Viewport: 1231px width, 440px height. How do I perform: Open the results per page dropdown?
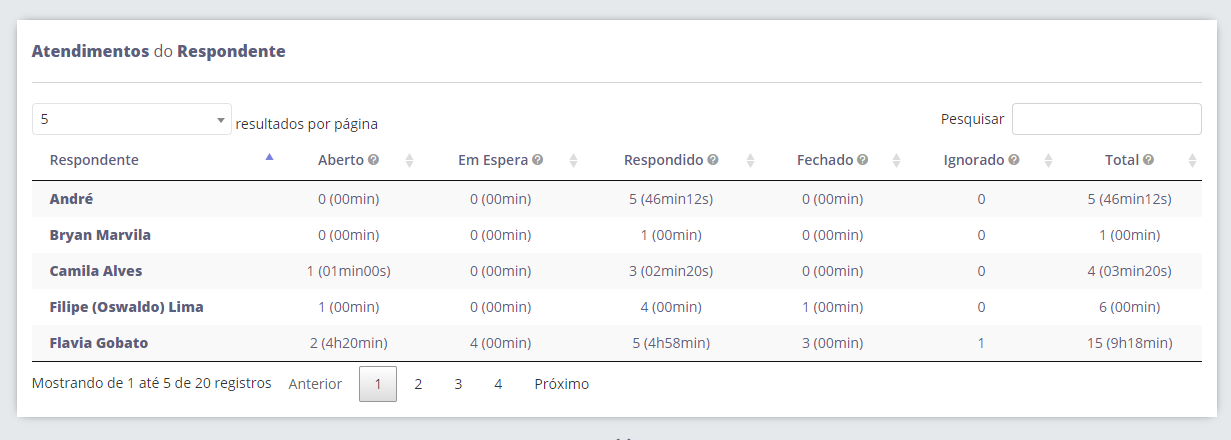coord(132,119)
